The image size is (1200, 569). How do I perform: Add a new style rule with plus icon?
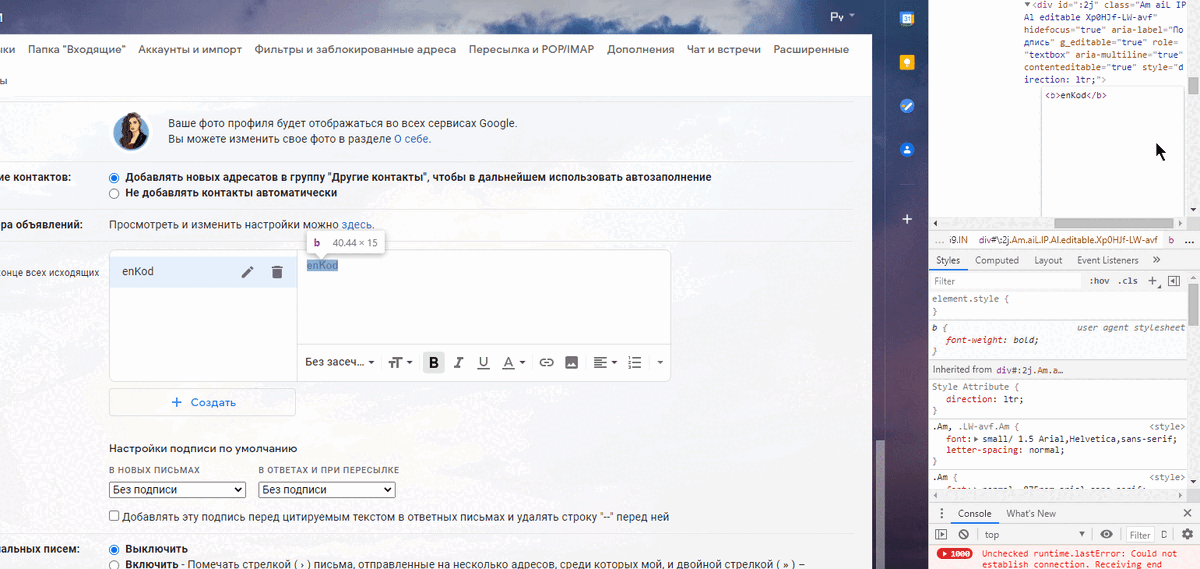[1153, 281]
